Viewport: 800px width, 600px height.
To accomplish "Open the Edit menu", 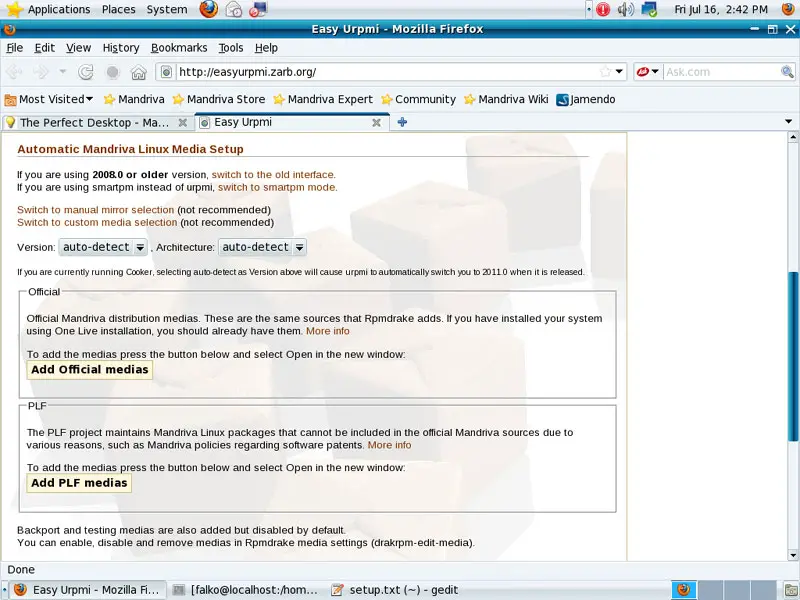I will click(44, 47).
